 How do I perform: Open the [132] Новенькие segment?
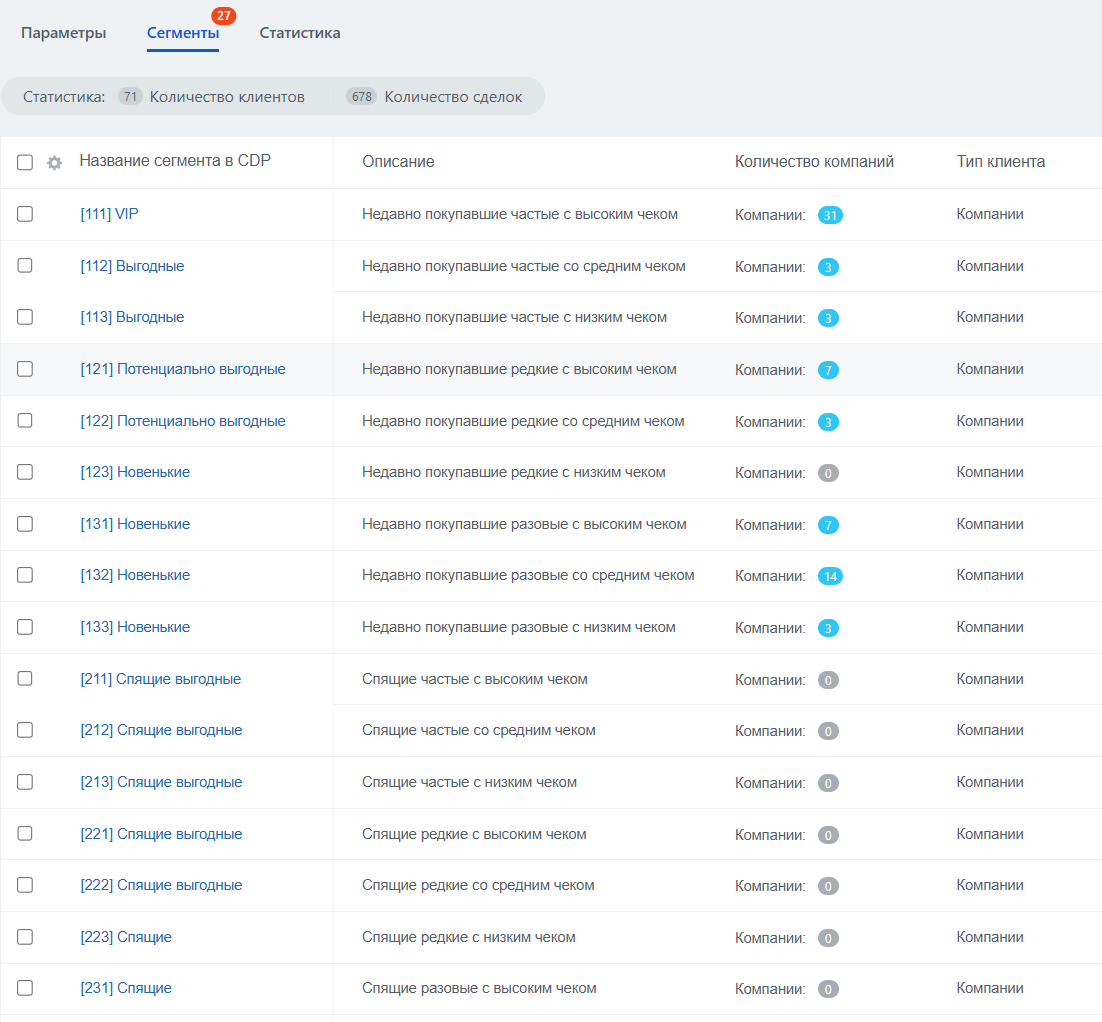coord(135,575)
